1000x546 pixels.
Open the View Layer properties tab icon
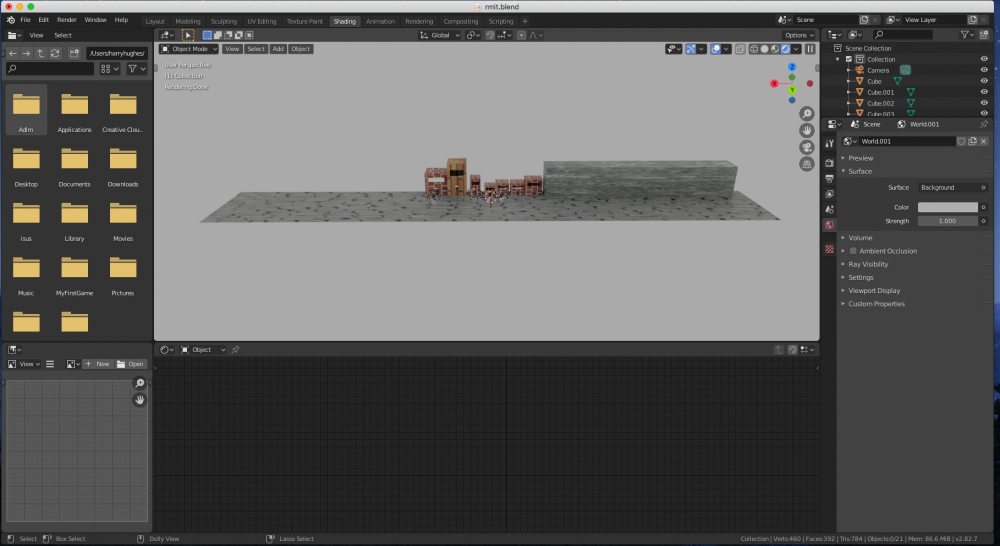[829, 194]
